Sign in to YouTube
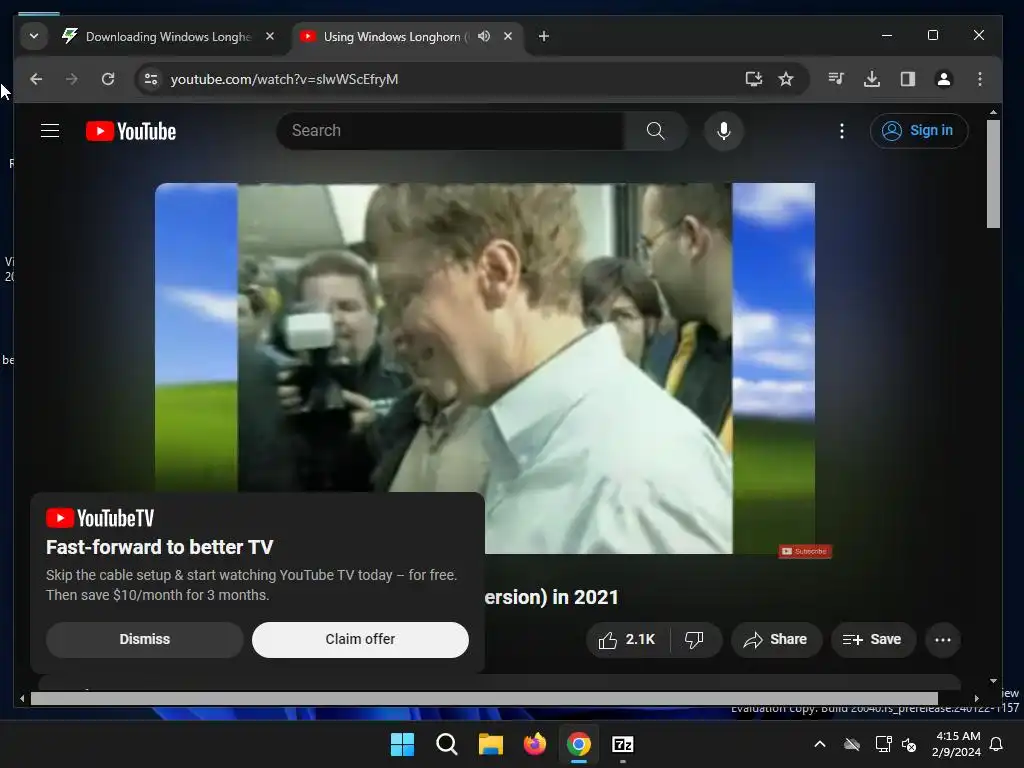 pos(919,131)
